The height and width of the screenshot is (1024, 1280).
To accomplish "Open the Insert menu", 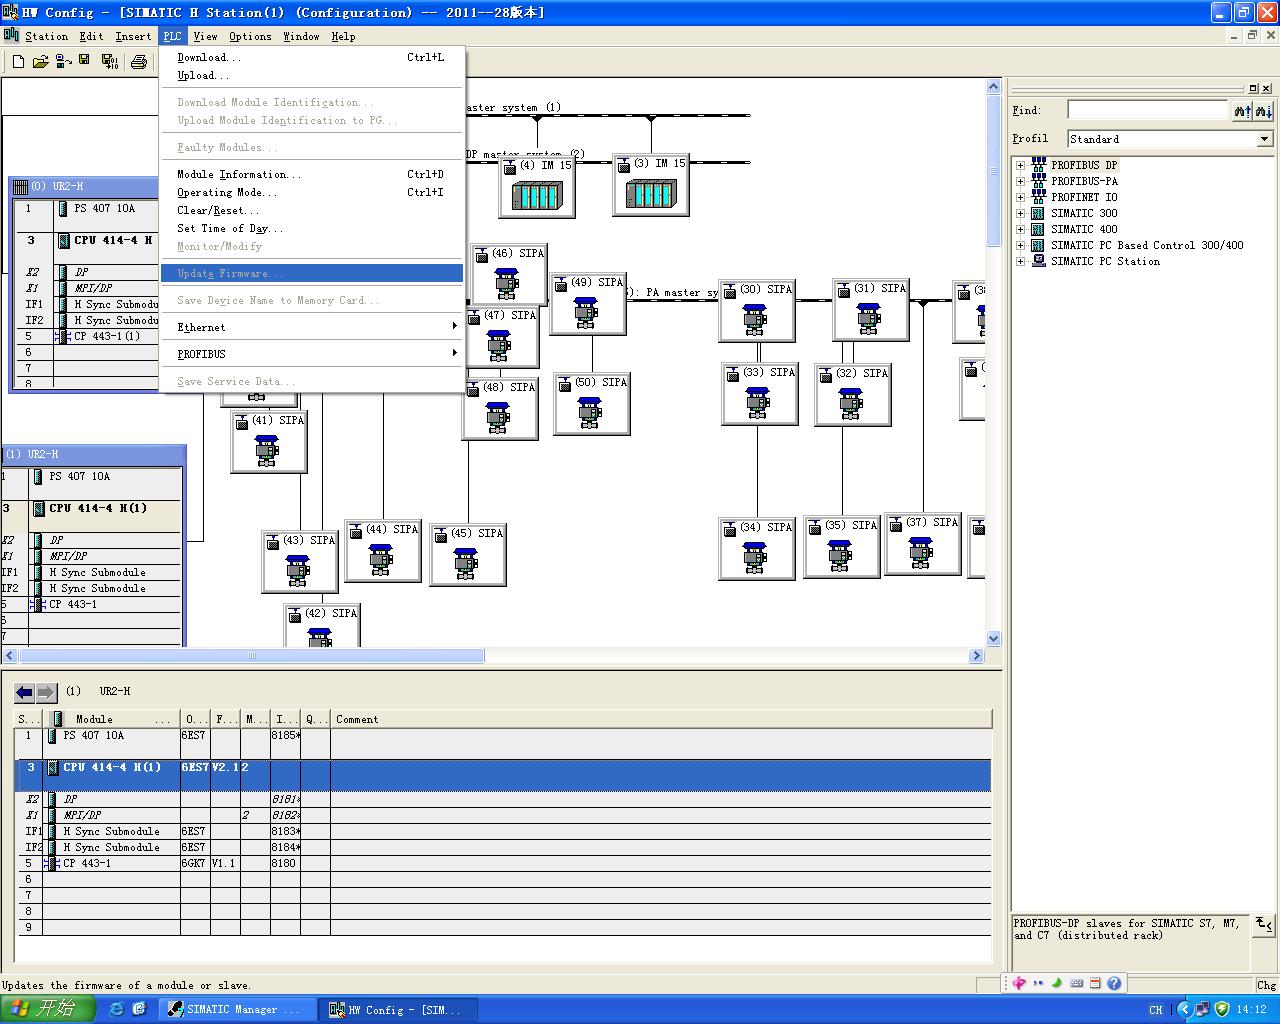I will click(133, 36).
